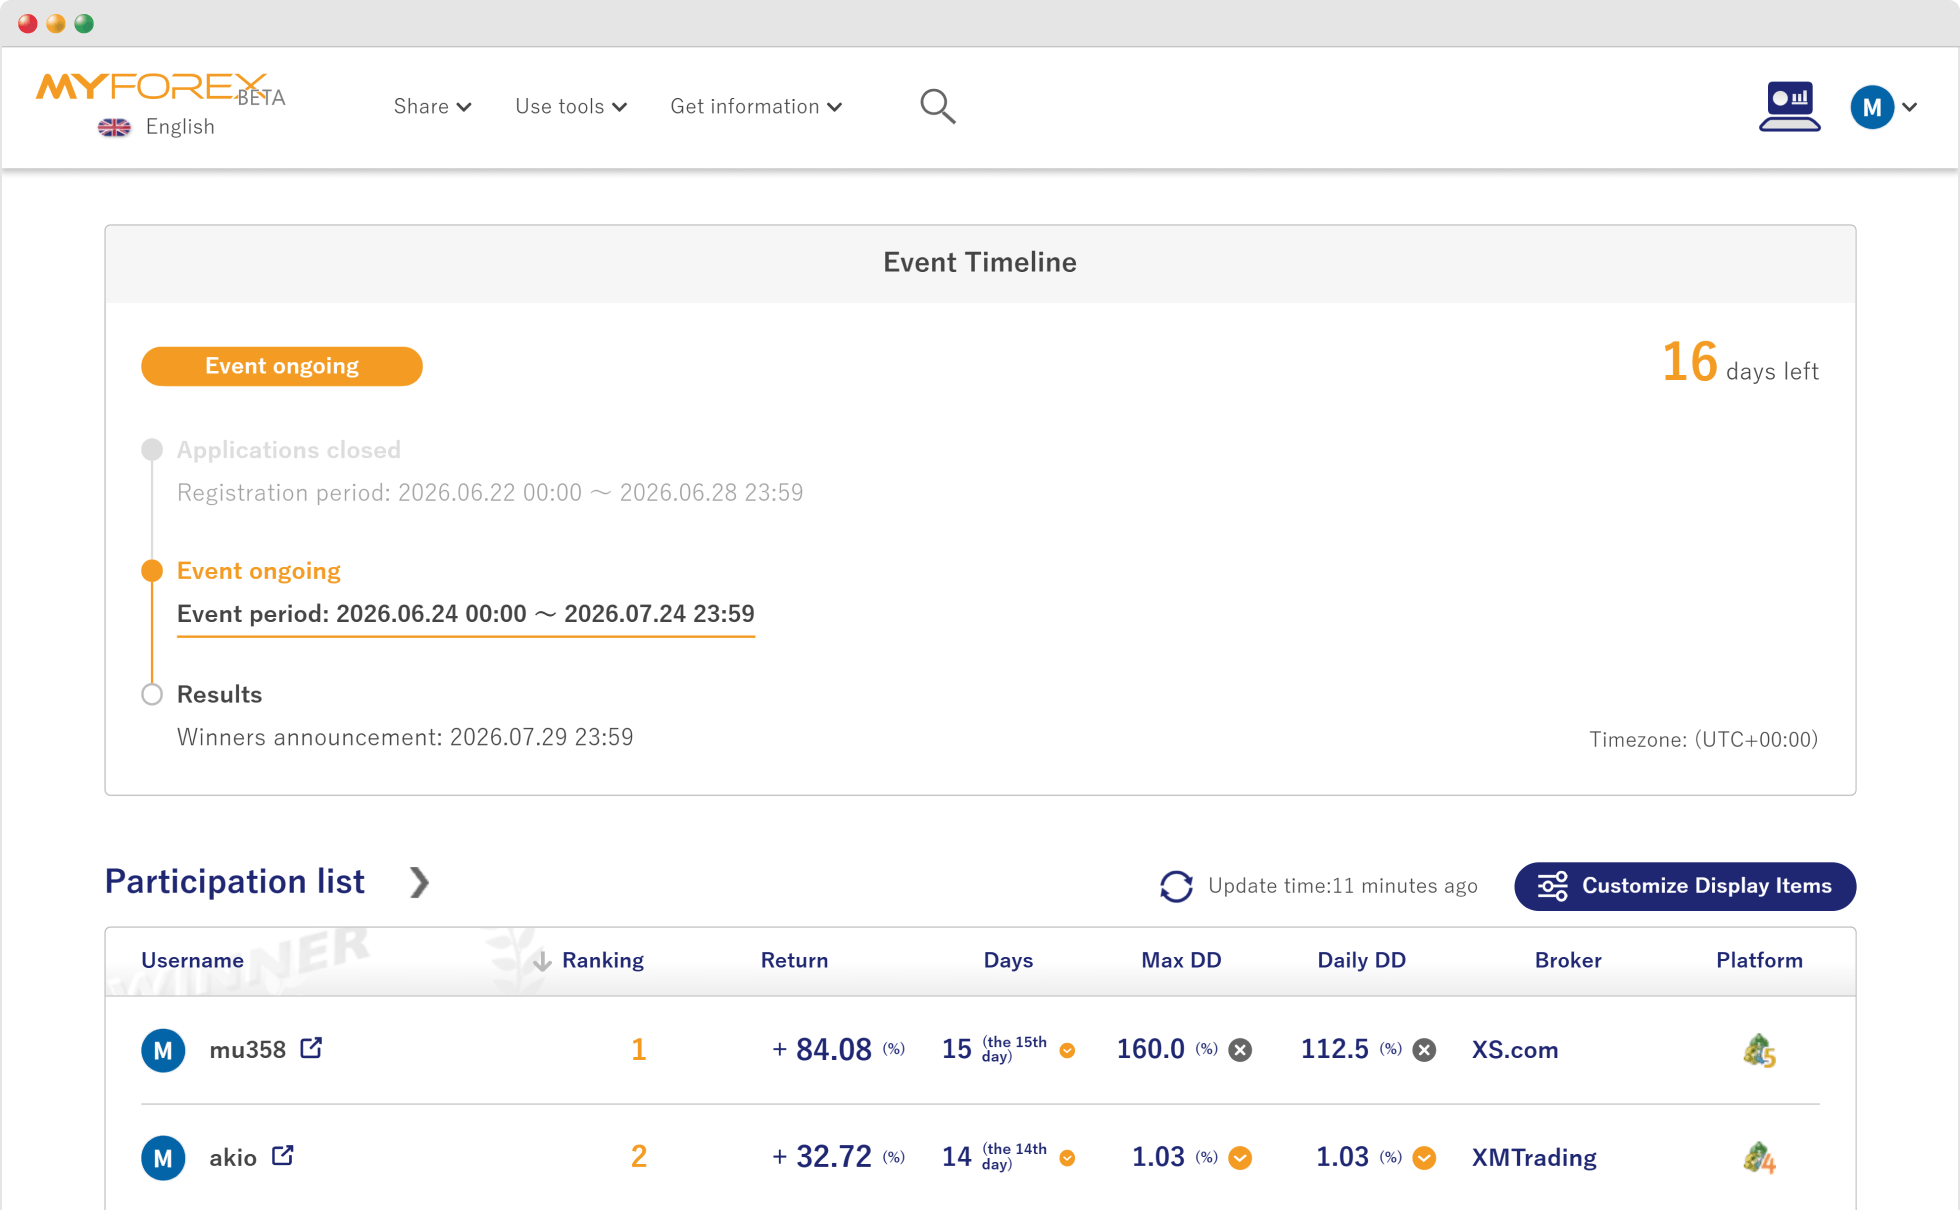Click mu358 return value 84.08
The height and width of the screenshot is (1210, 1960).
(834, 1050)
